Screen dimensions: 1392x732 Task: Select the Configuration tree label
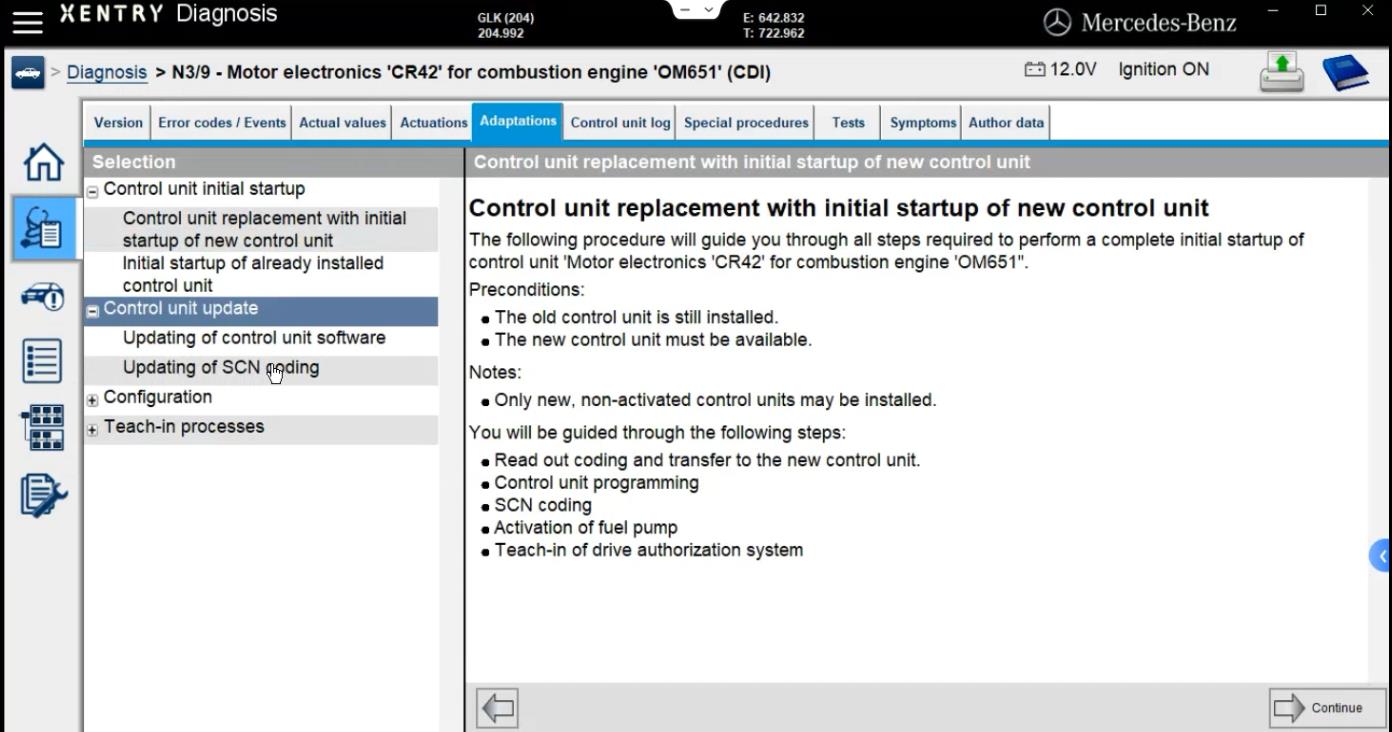click(158, 397)
